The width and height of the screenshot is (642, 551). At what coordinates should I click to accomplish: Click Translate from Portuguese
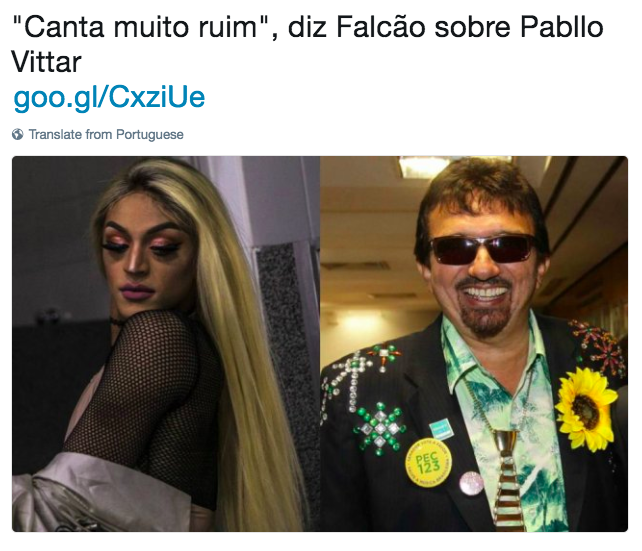point(106,134)
